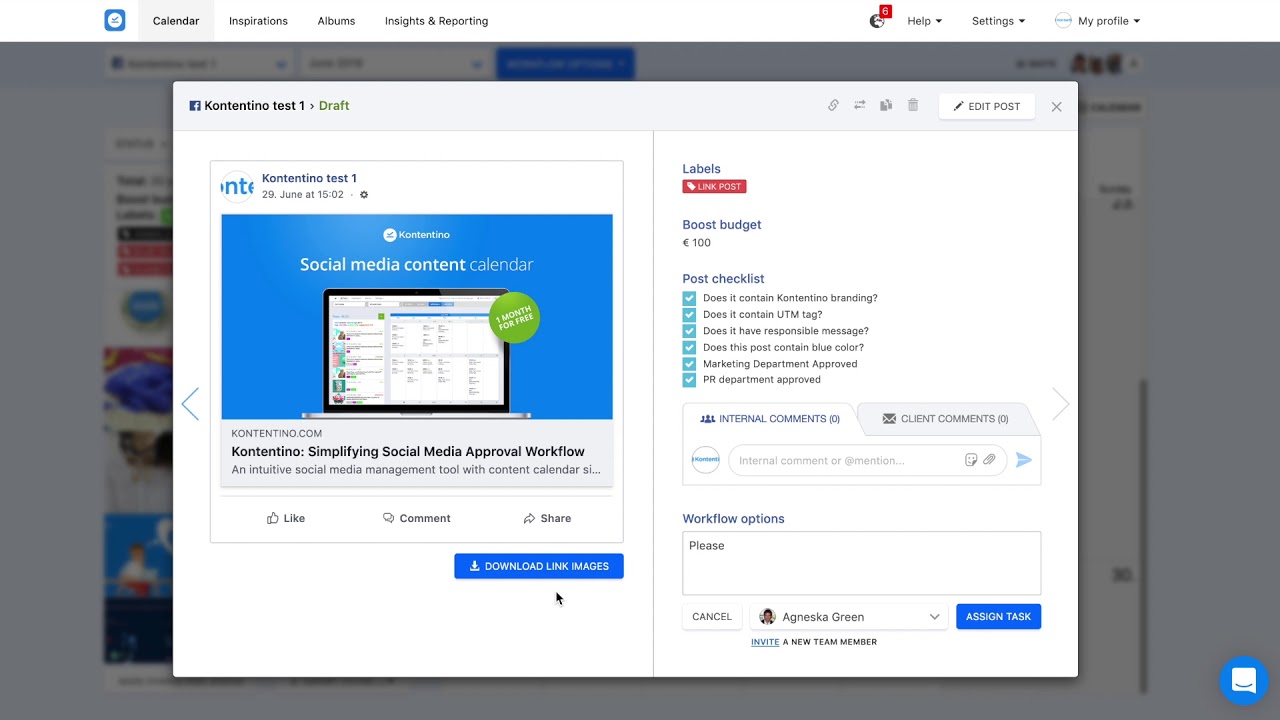Insert a sticker in comment box
Viewport: 1280px width, 720px height.
click(x=971, y=460)
